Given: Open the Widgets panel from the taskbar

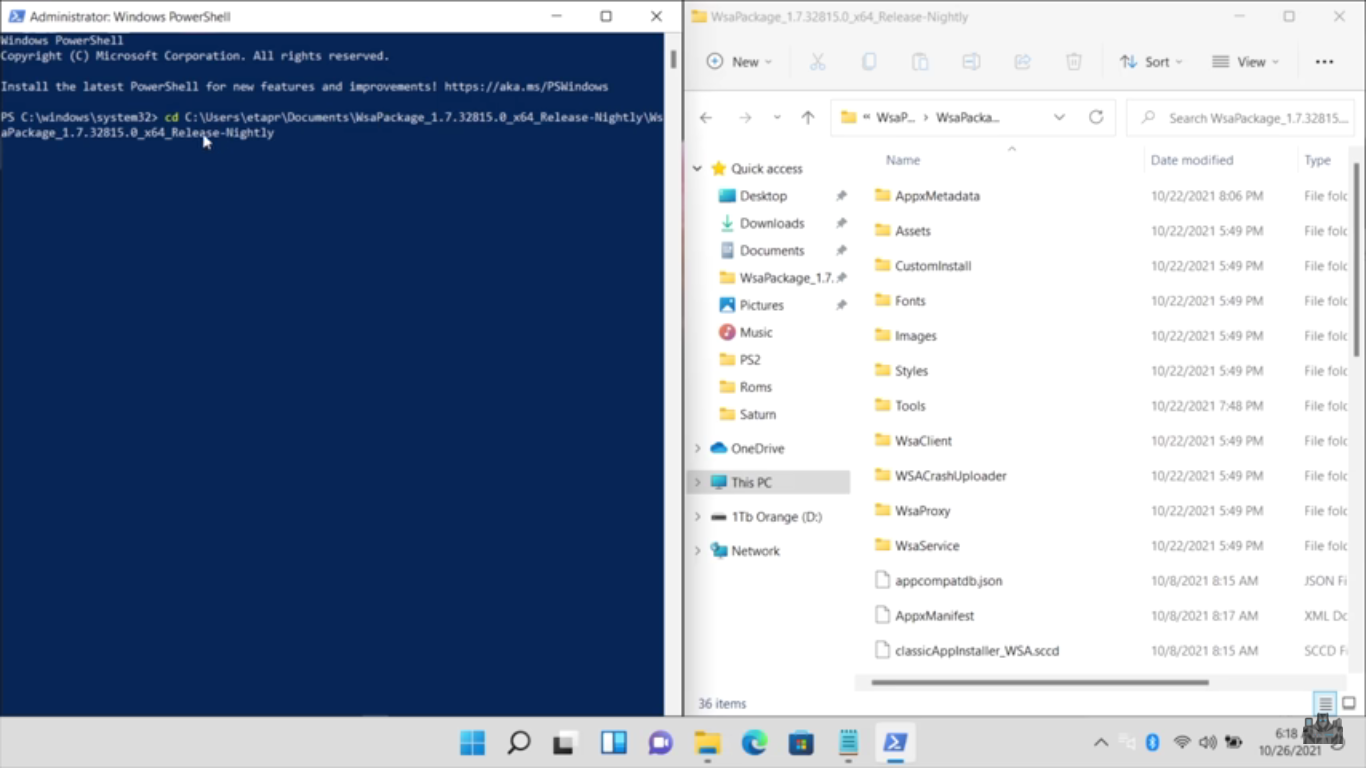Looking at the screenshot, I should [613, 743].
